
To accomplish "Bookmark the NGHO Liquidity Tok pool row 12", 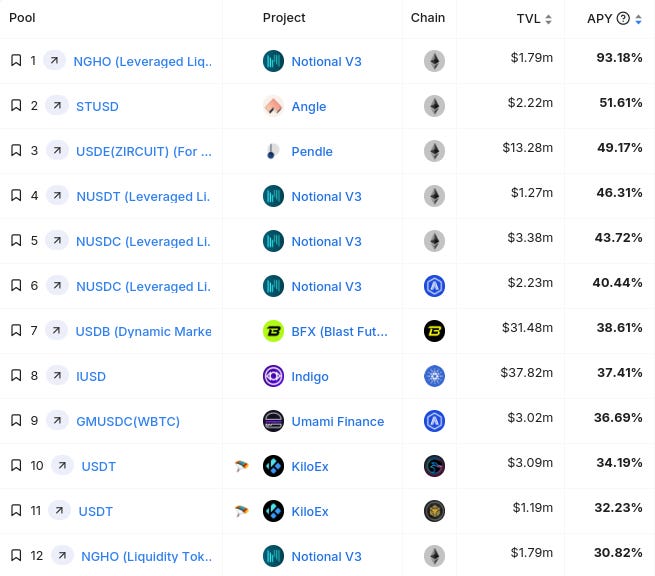I will click(x=16, y=556).
